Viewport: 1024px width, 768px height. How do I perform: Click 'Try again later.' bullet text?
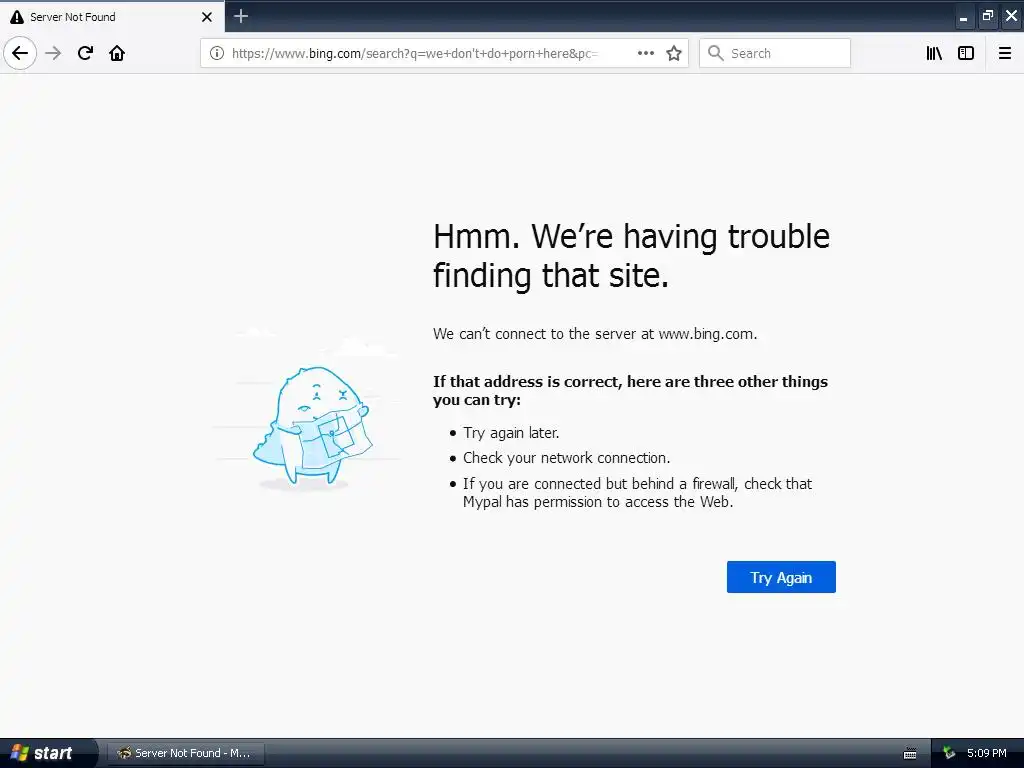pos(511,433)
